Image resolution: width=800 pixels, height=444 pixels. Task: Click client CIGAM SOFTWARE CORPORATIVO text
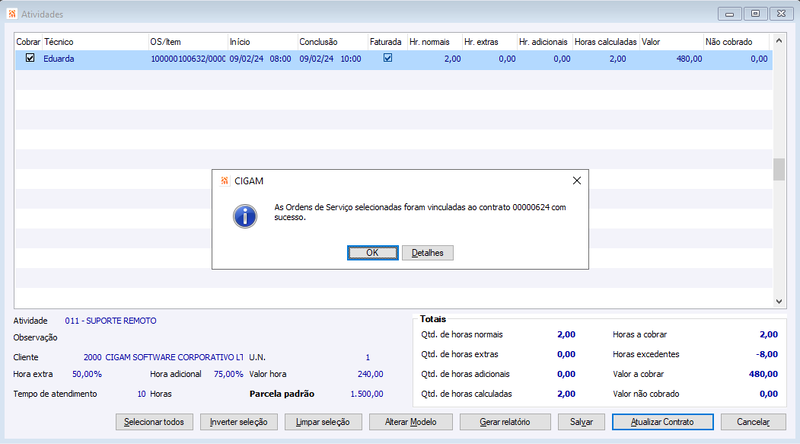click(174, 357)
